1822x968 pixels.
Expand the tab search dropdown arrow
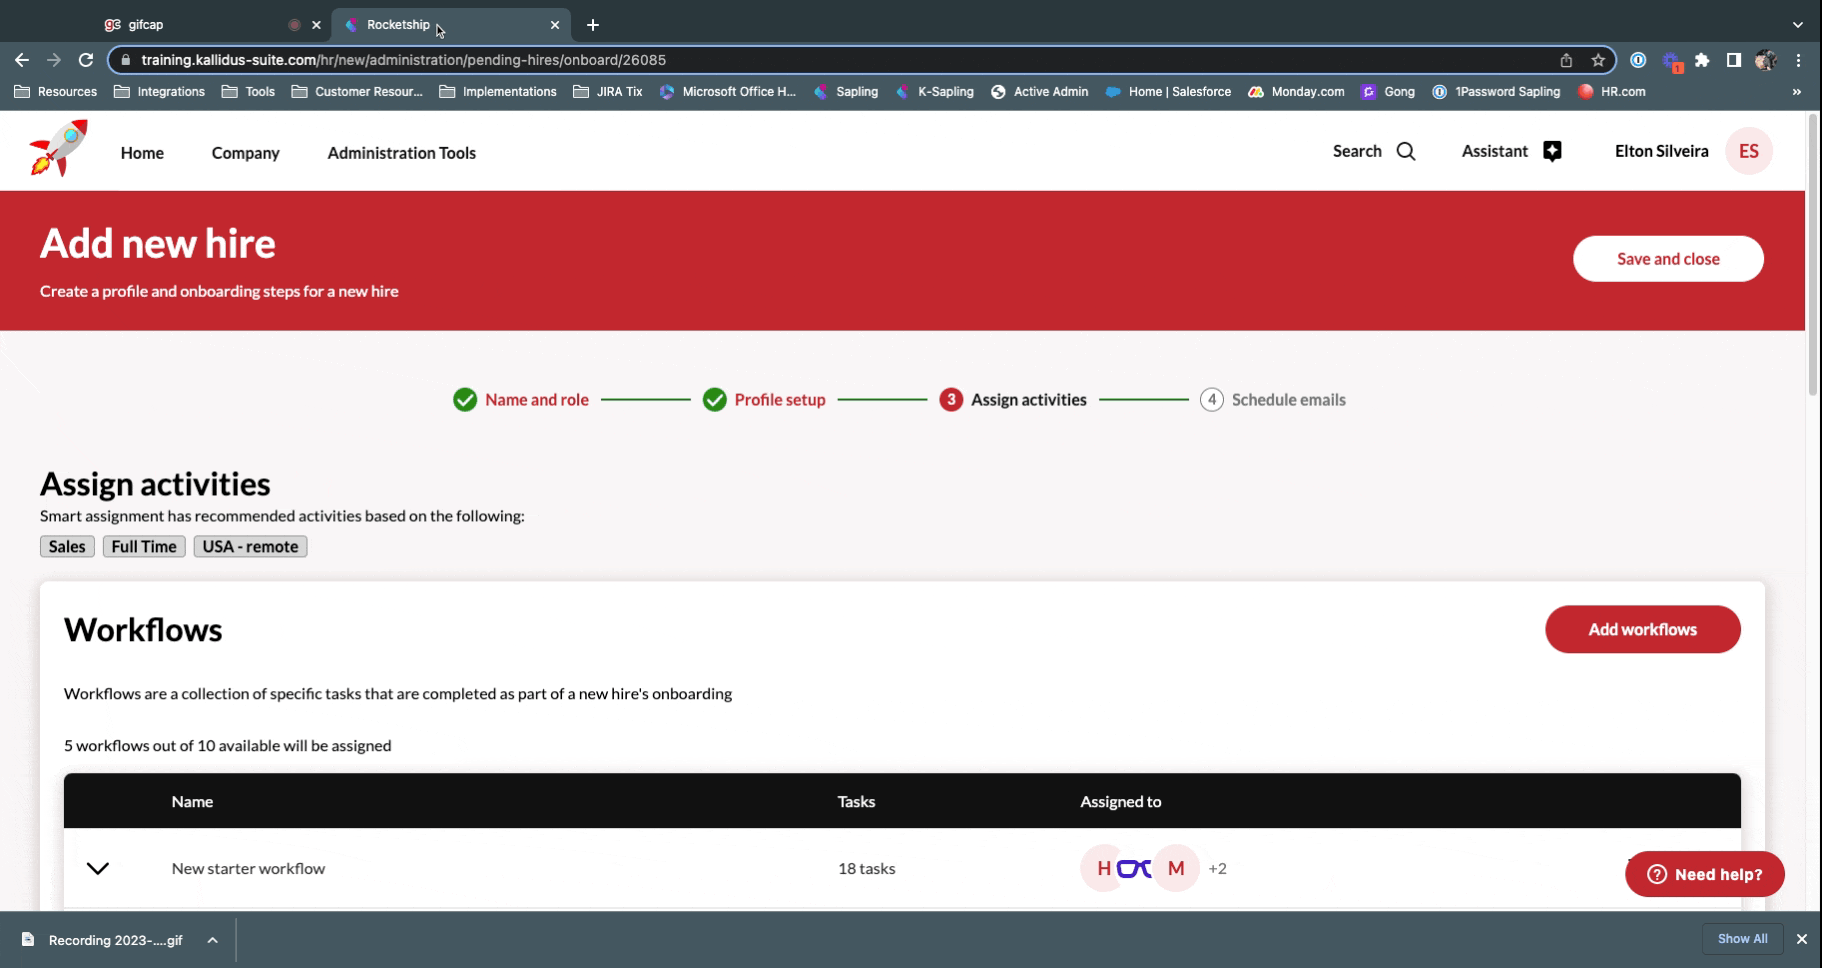point(1797,25)
